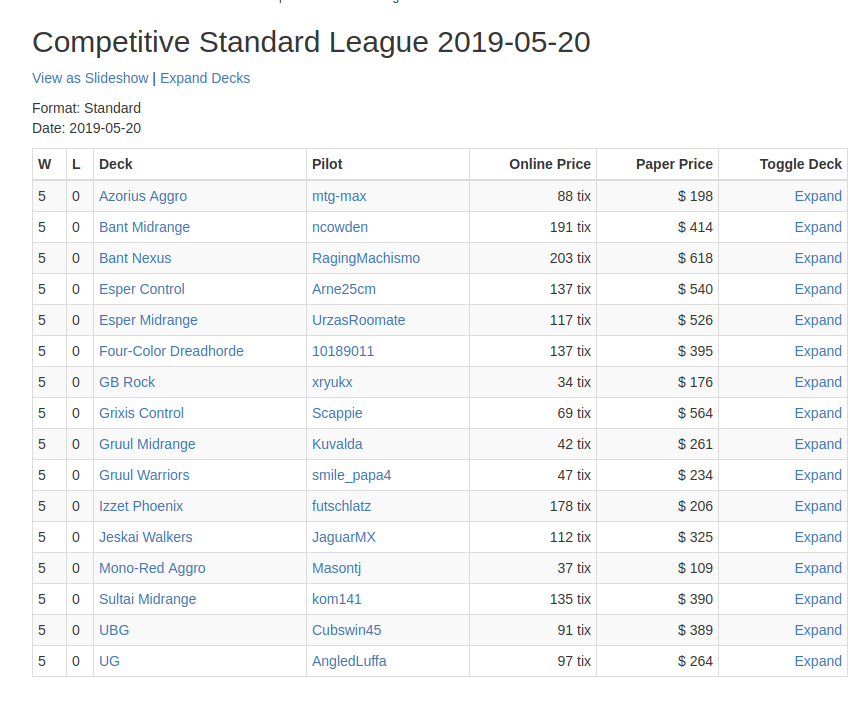This screenshot has height=701, width=862.
Task: Select the Jeskai Walkers deck link
Action: pos(145,537)
